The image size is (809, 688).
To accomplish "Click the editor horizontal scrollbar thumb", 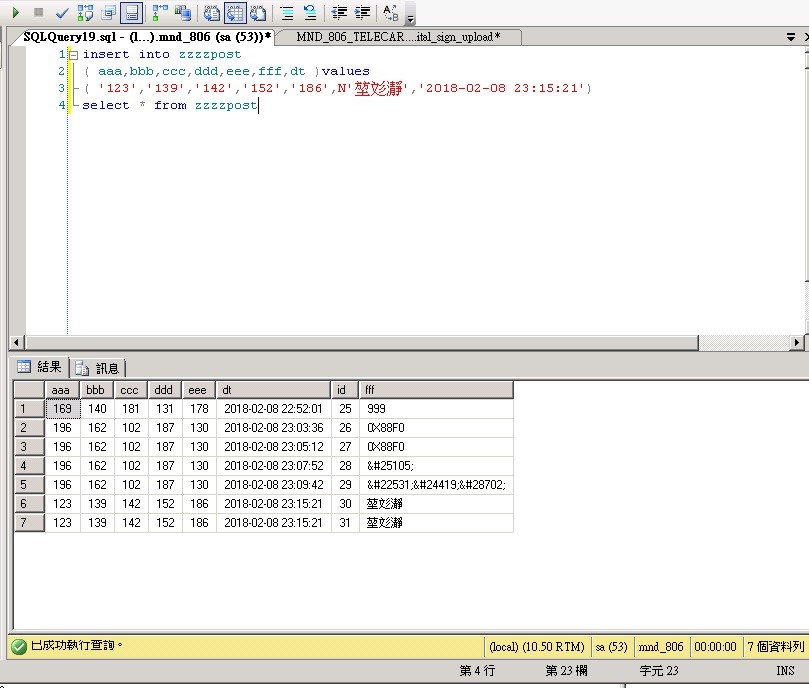I will pos(362,342).
